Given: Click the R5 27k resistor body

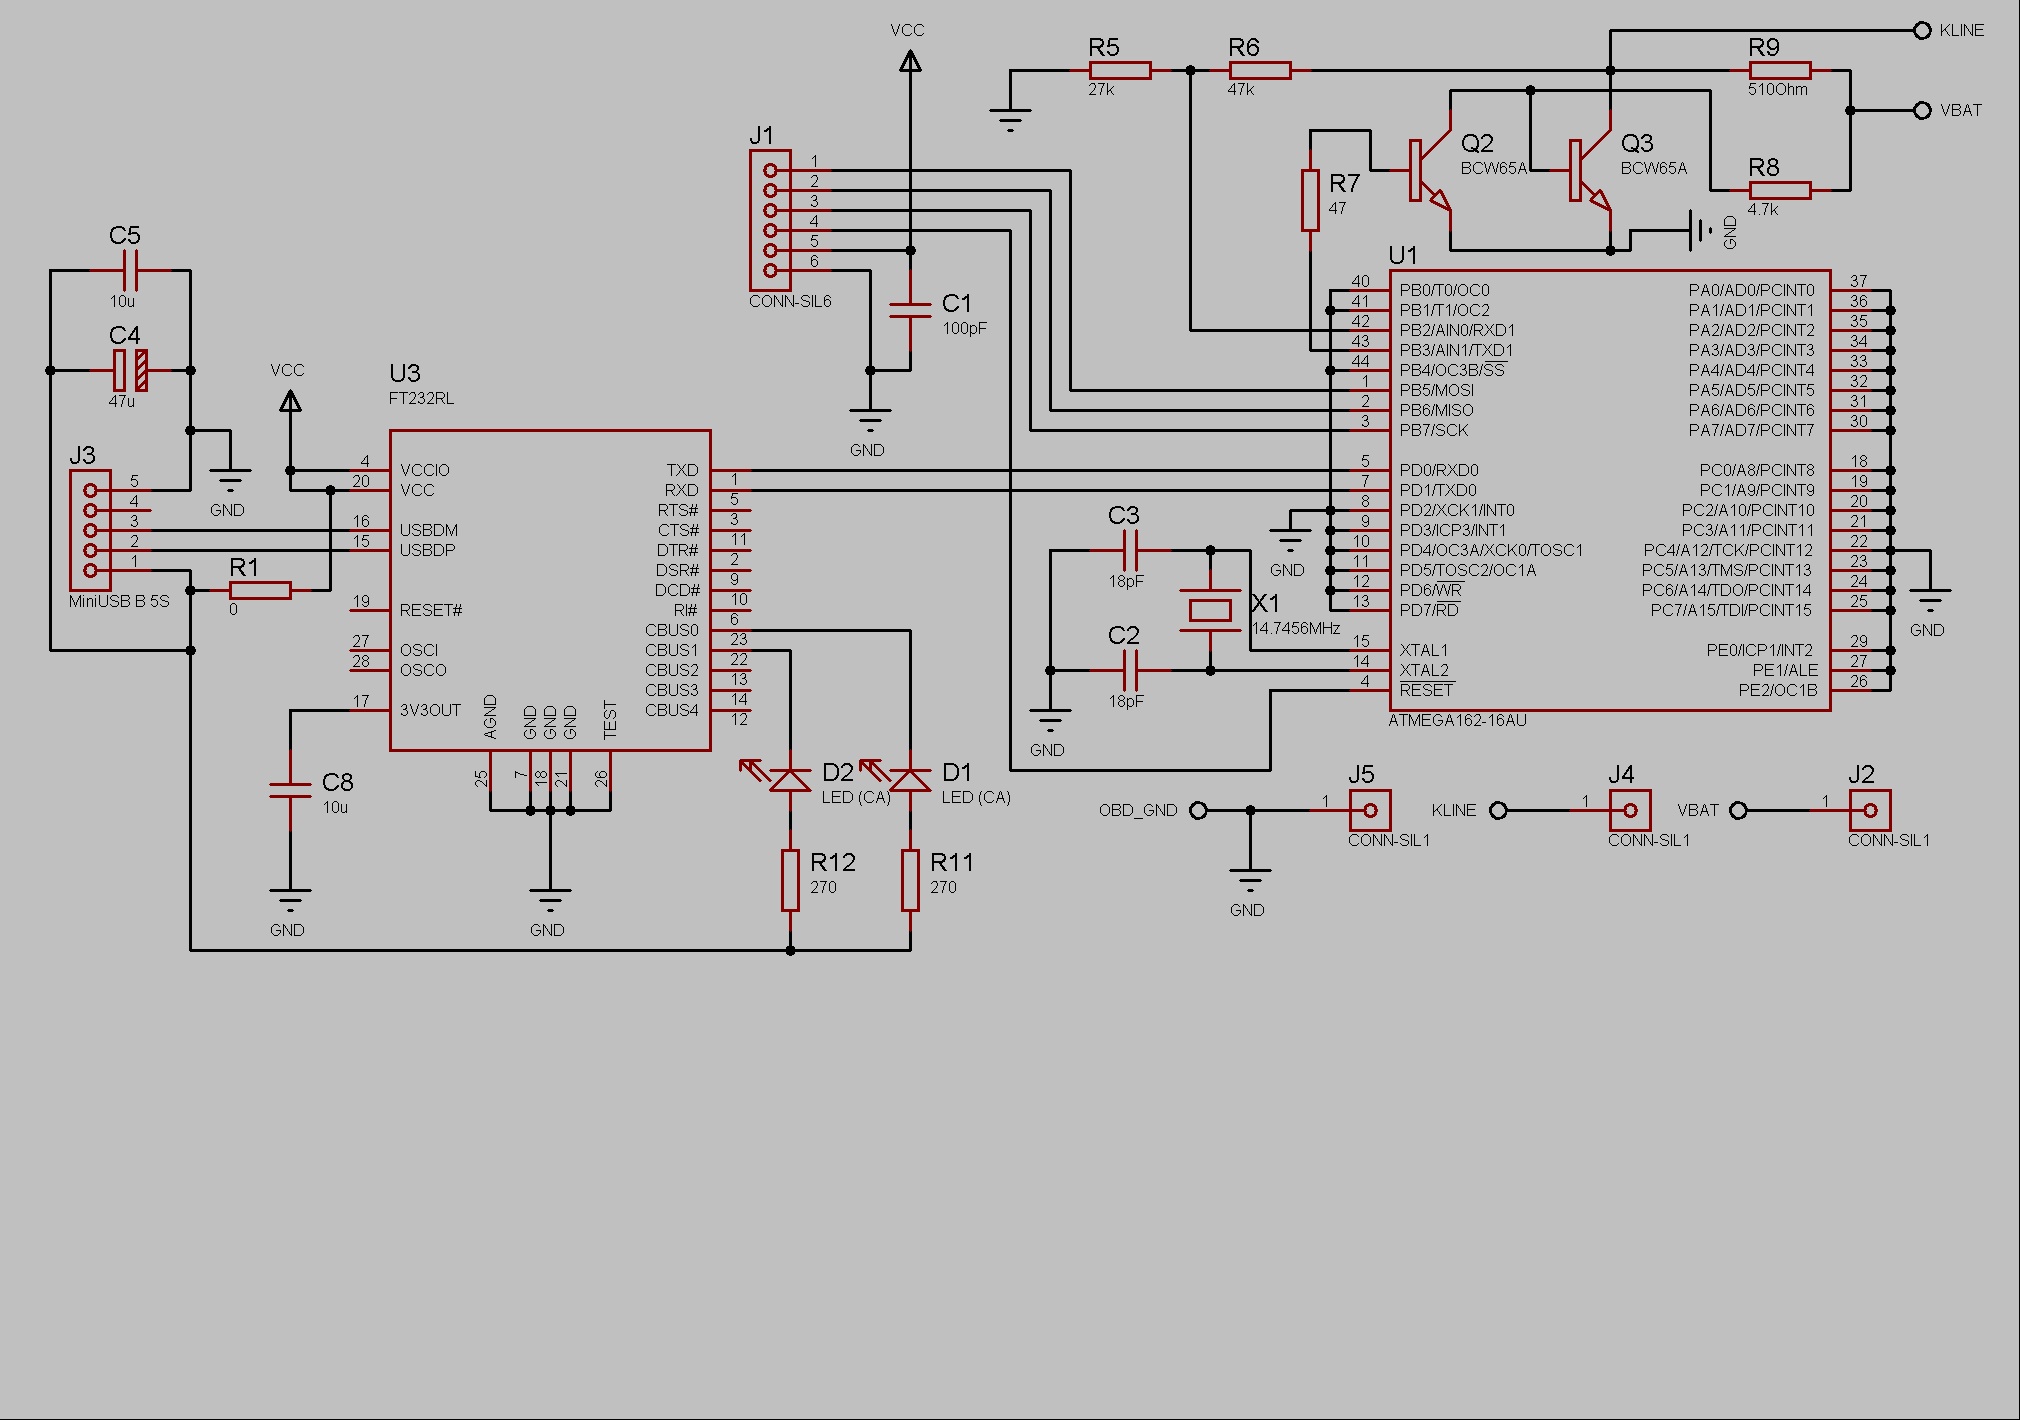Looking at the screenshot, I should click(x=1120, y=70).
